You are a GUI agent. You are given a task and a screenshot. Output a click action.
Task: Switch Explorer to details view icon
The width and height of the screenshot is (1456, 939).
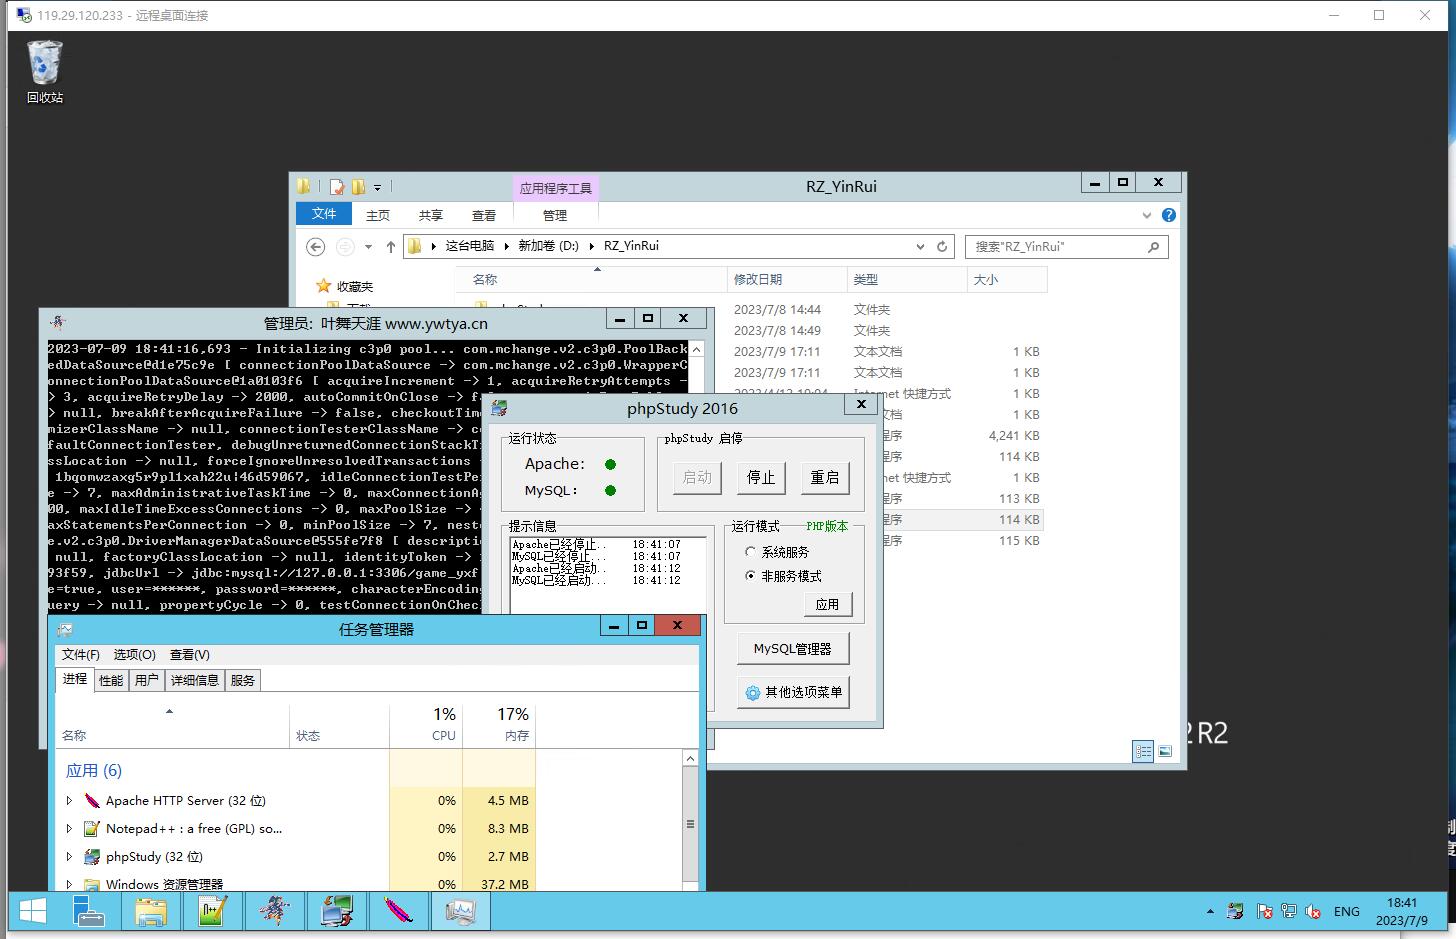click(1143, 751)
